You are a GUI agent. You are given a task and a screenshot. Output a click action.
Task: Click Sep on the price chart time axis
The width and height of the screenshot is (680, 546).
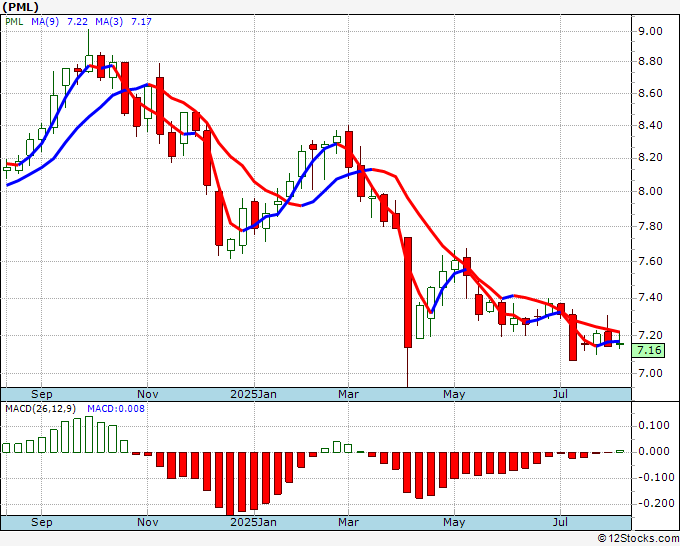[x=42, y=394]
